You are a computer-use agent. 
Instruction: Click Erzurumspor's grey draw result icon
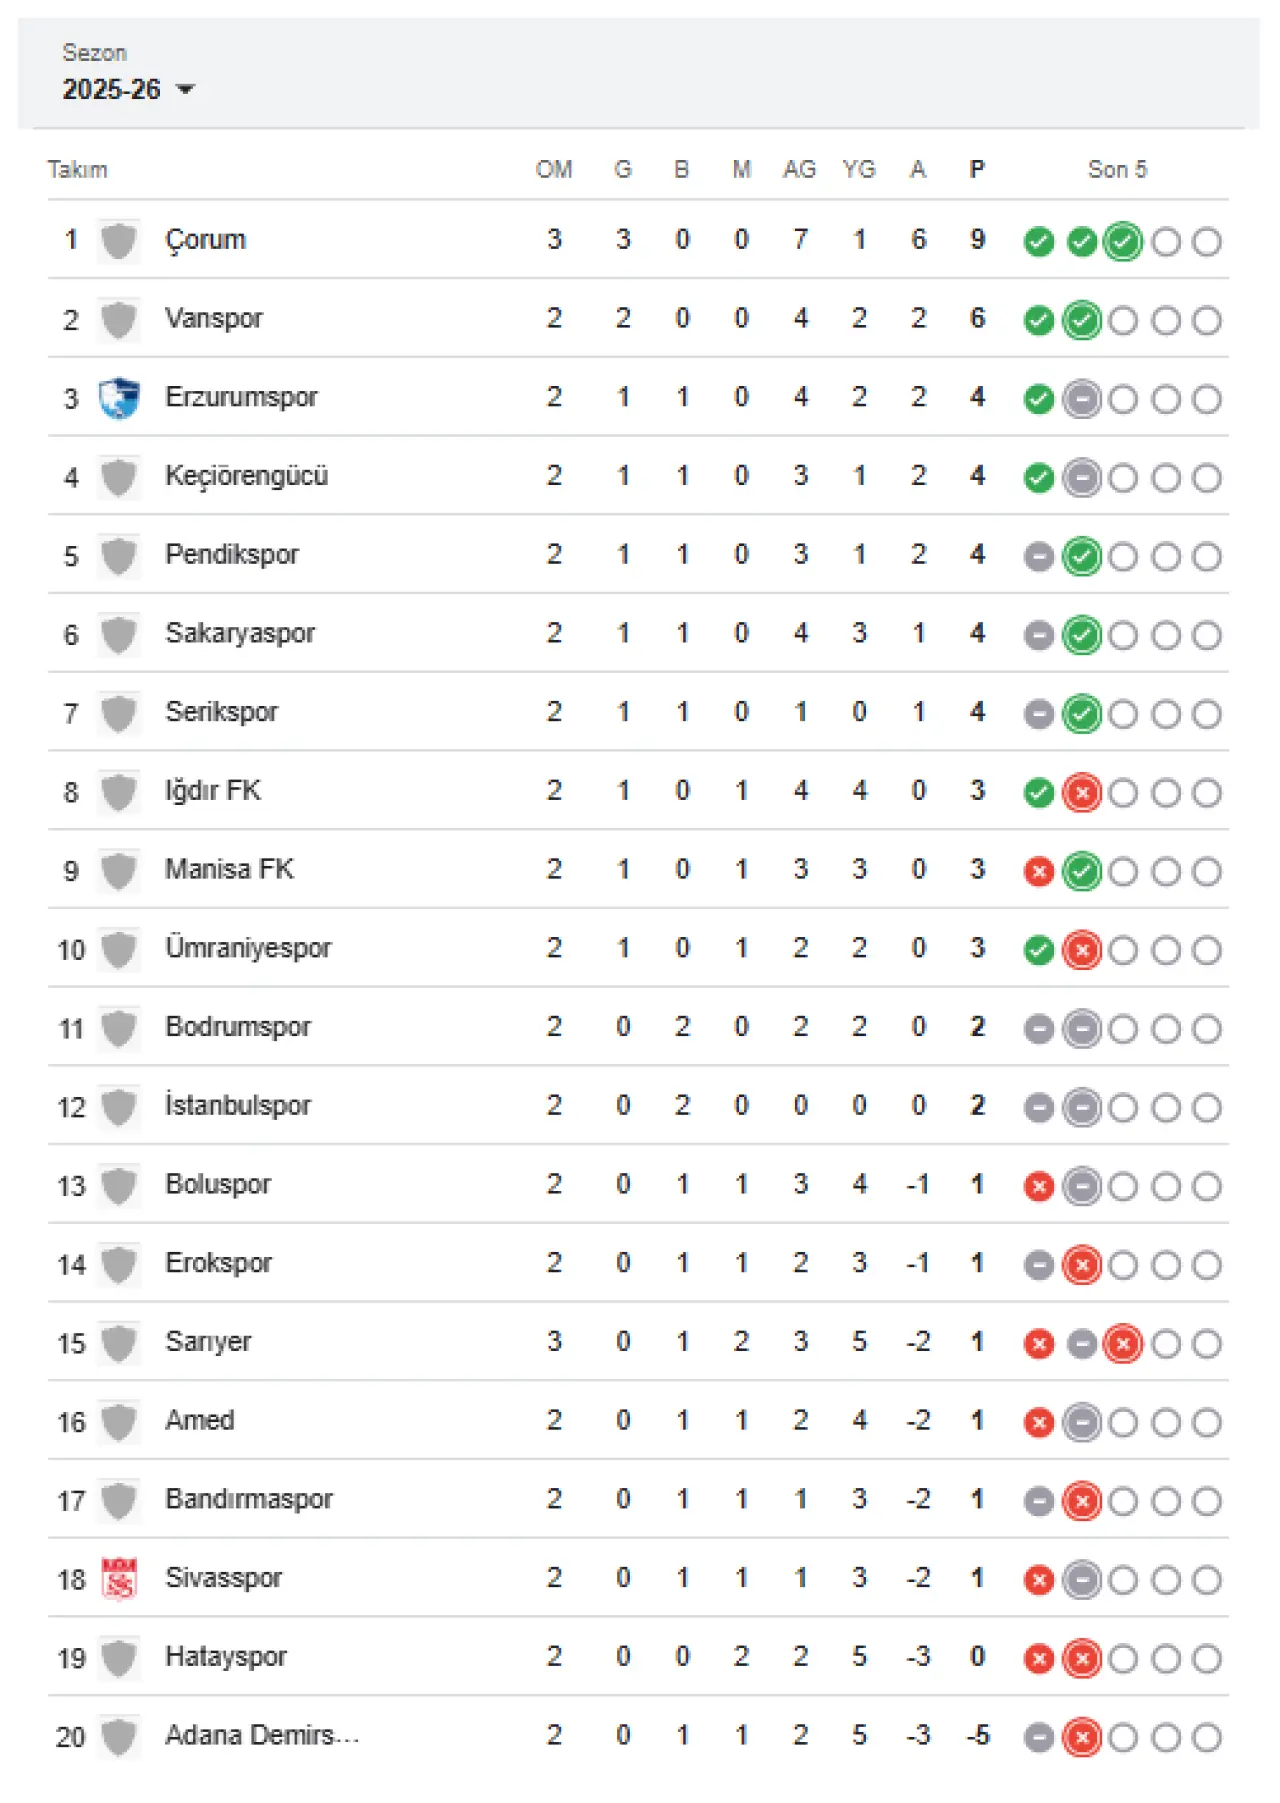click(1082, 399)
